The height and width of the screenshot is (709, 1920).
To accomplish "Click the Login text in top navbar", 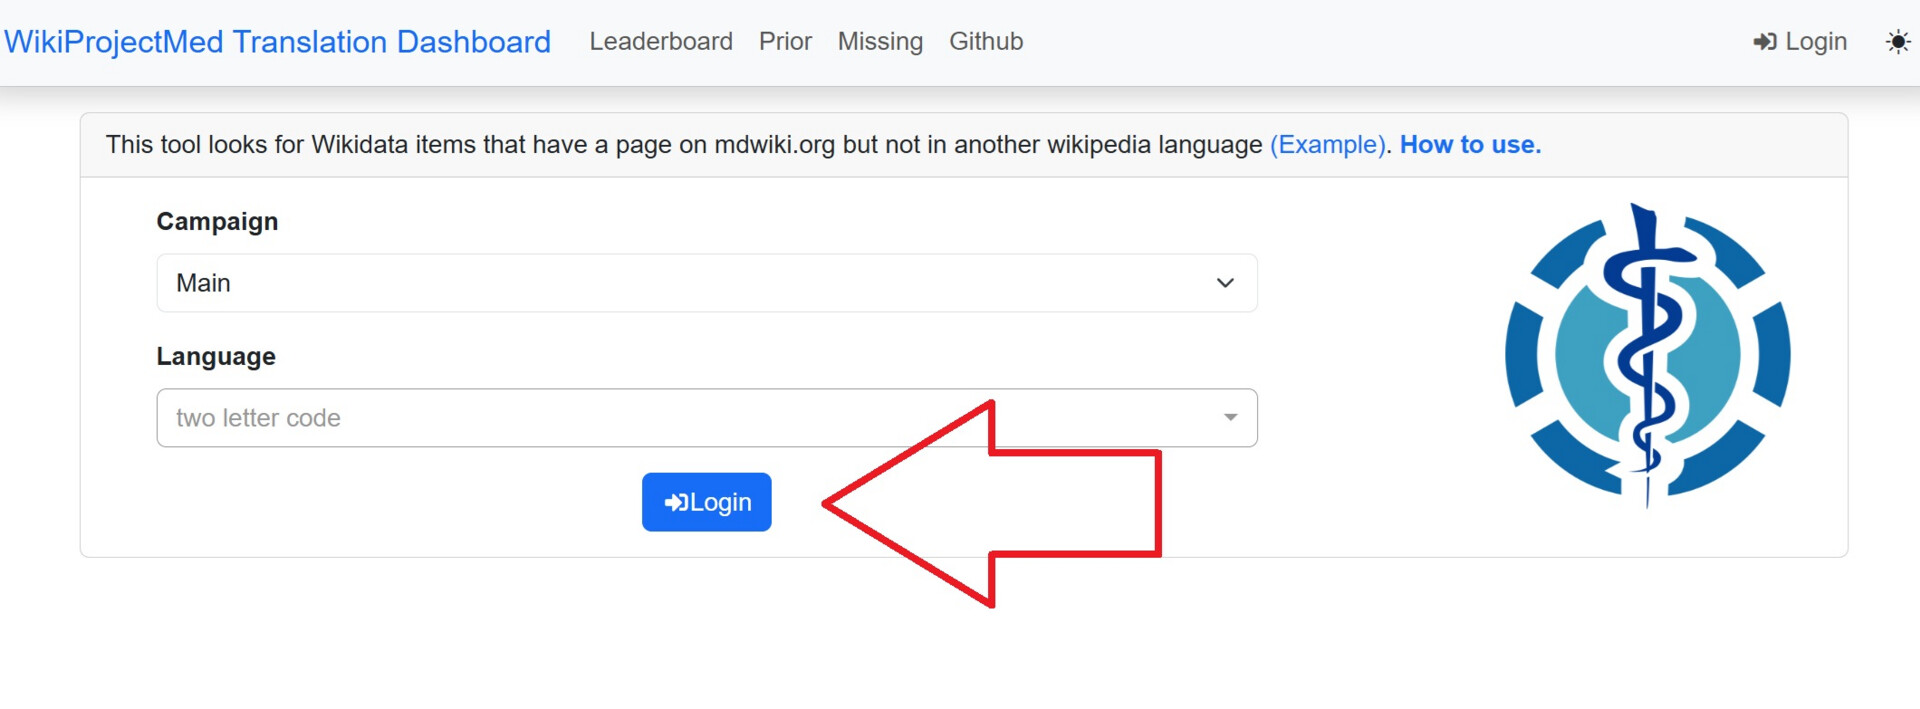I will 1816,42.
